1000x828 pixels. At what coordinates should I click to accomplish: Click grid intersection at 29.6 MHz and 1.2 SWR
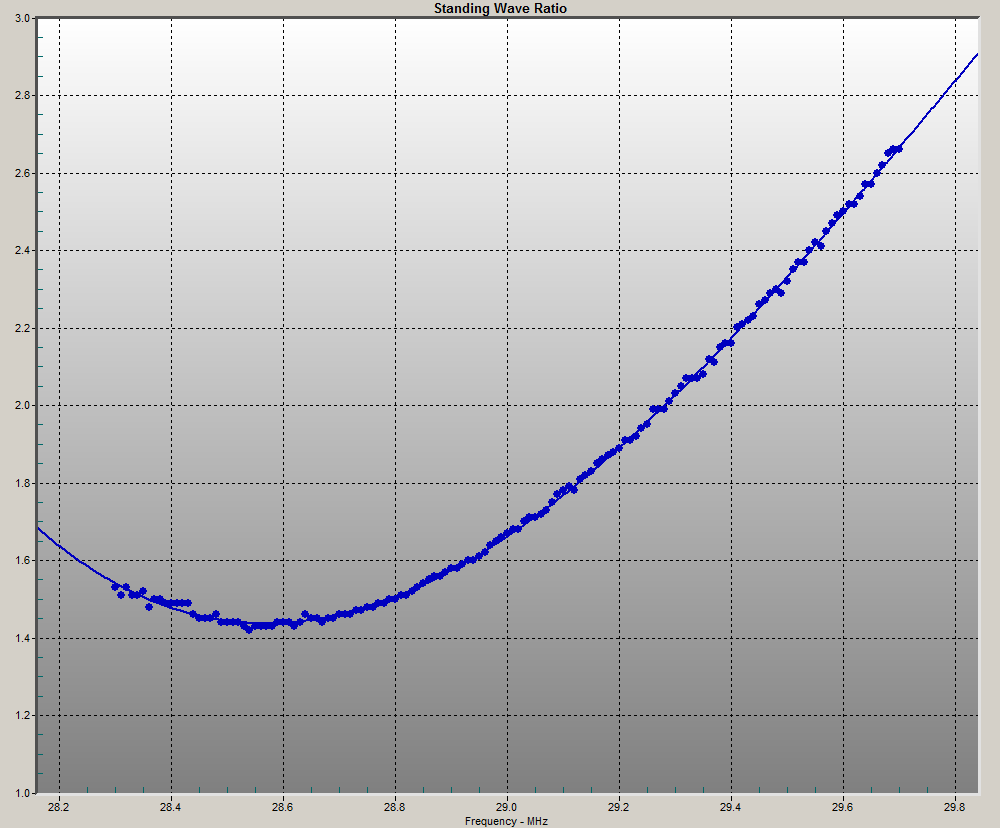coord(843,716)
